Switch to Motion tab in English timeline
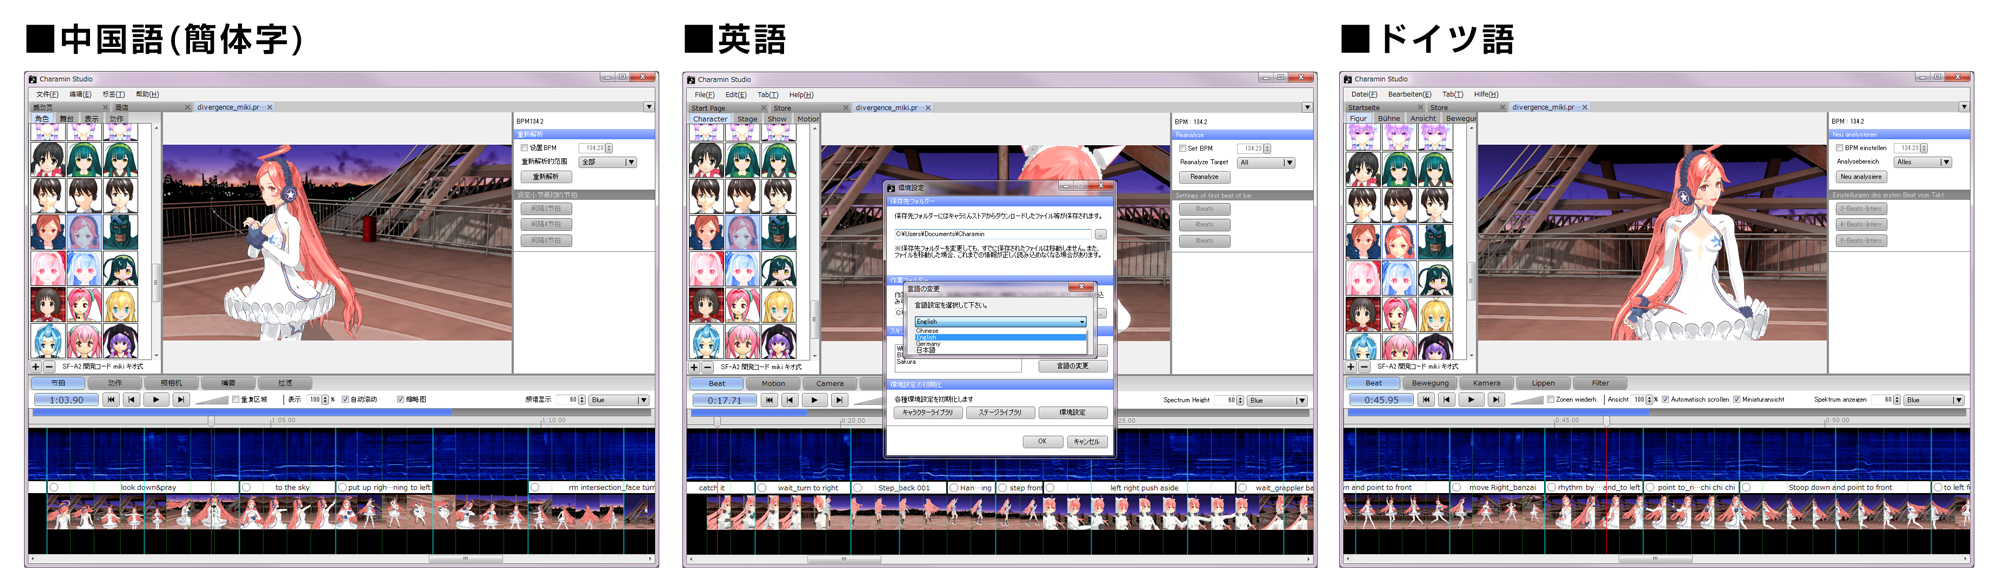 773,383
